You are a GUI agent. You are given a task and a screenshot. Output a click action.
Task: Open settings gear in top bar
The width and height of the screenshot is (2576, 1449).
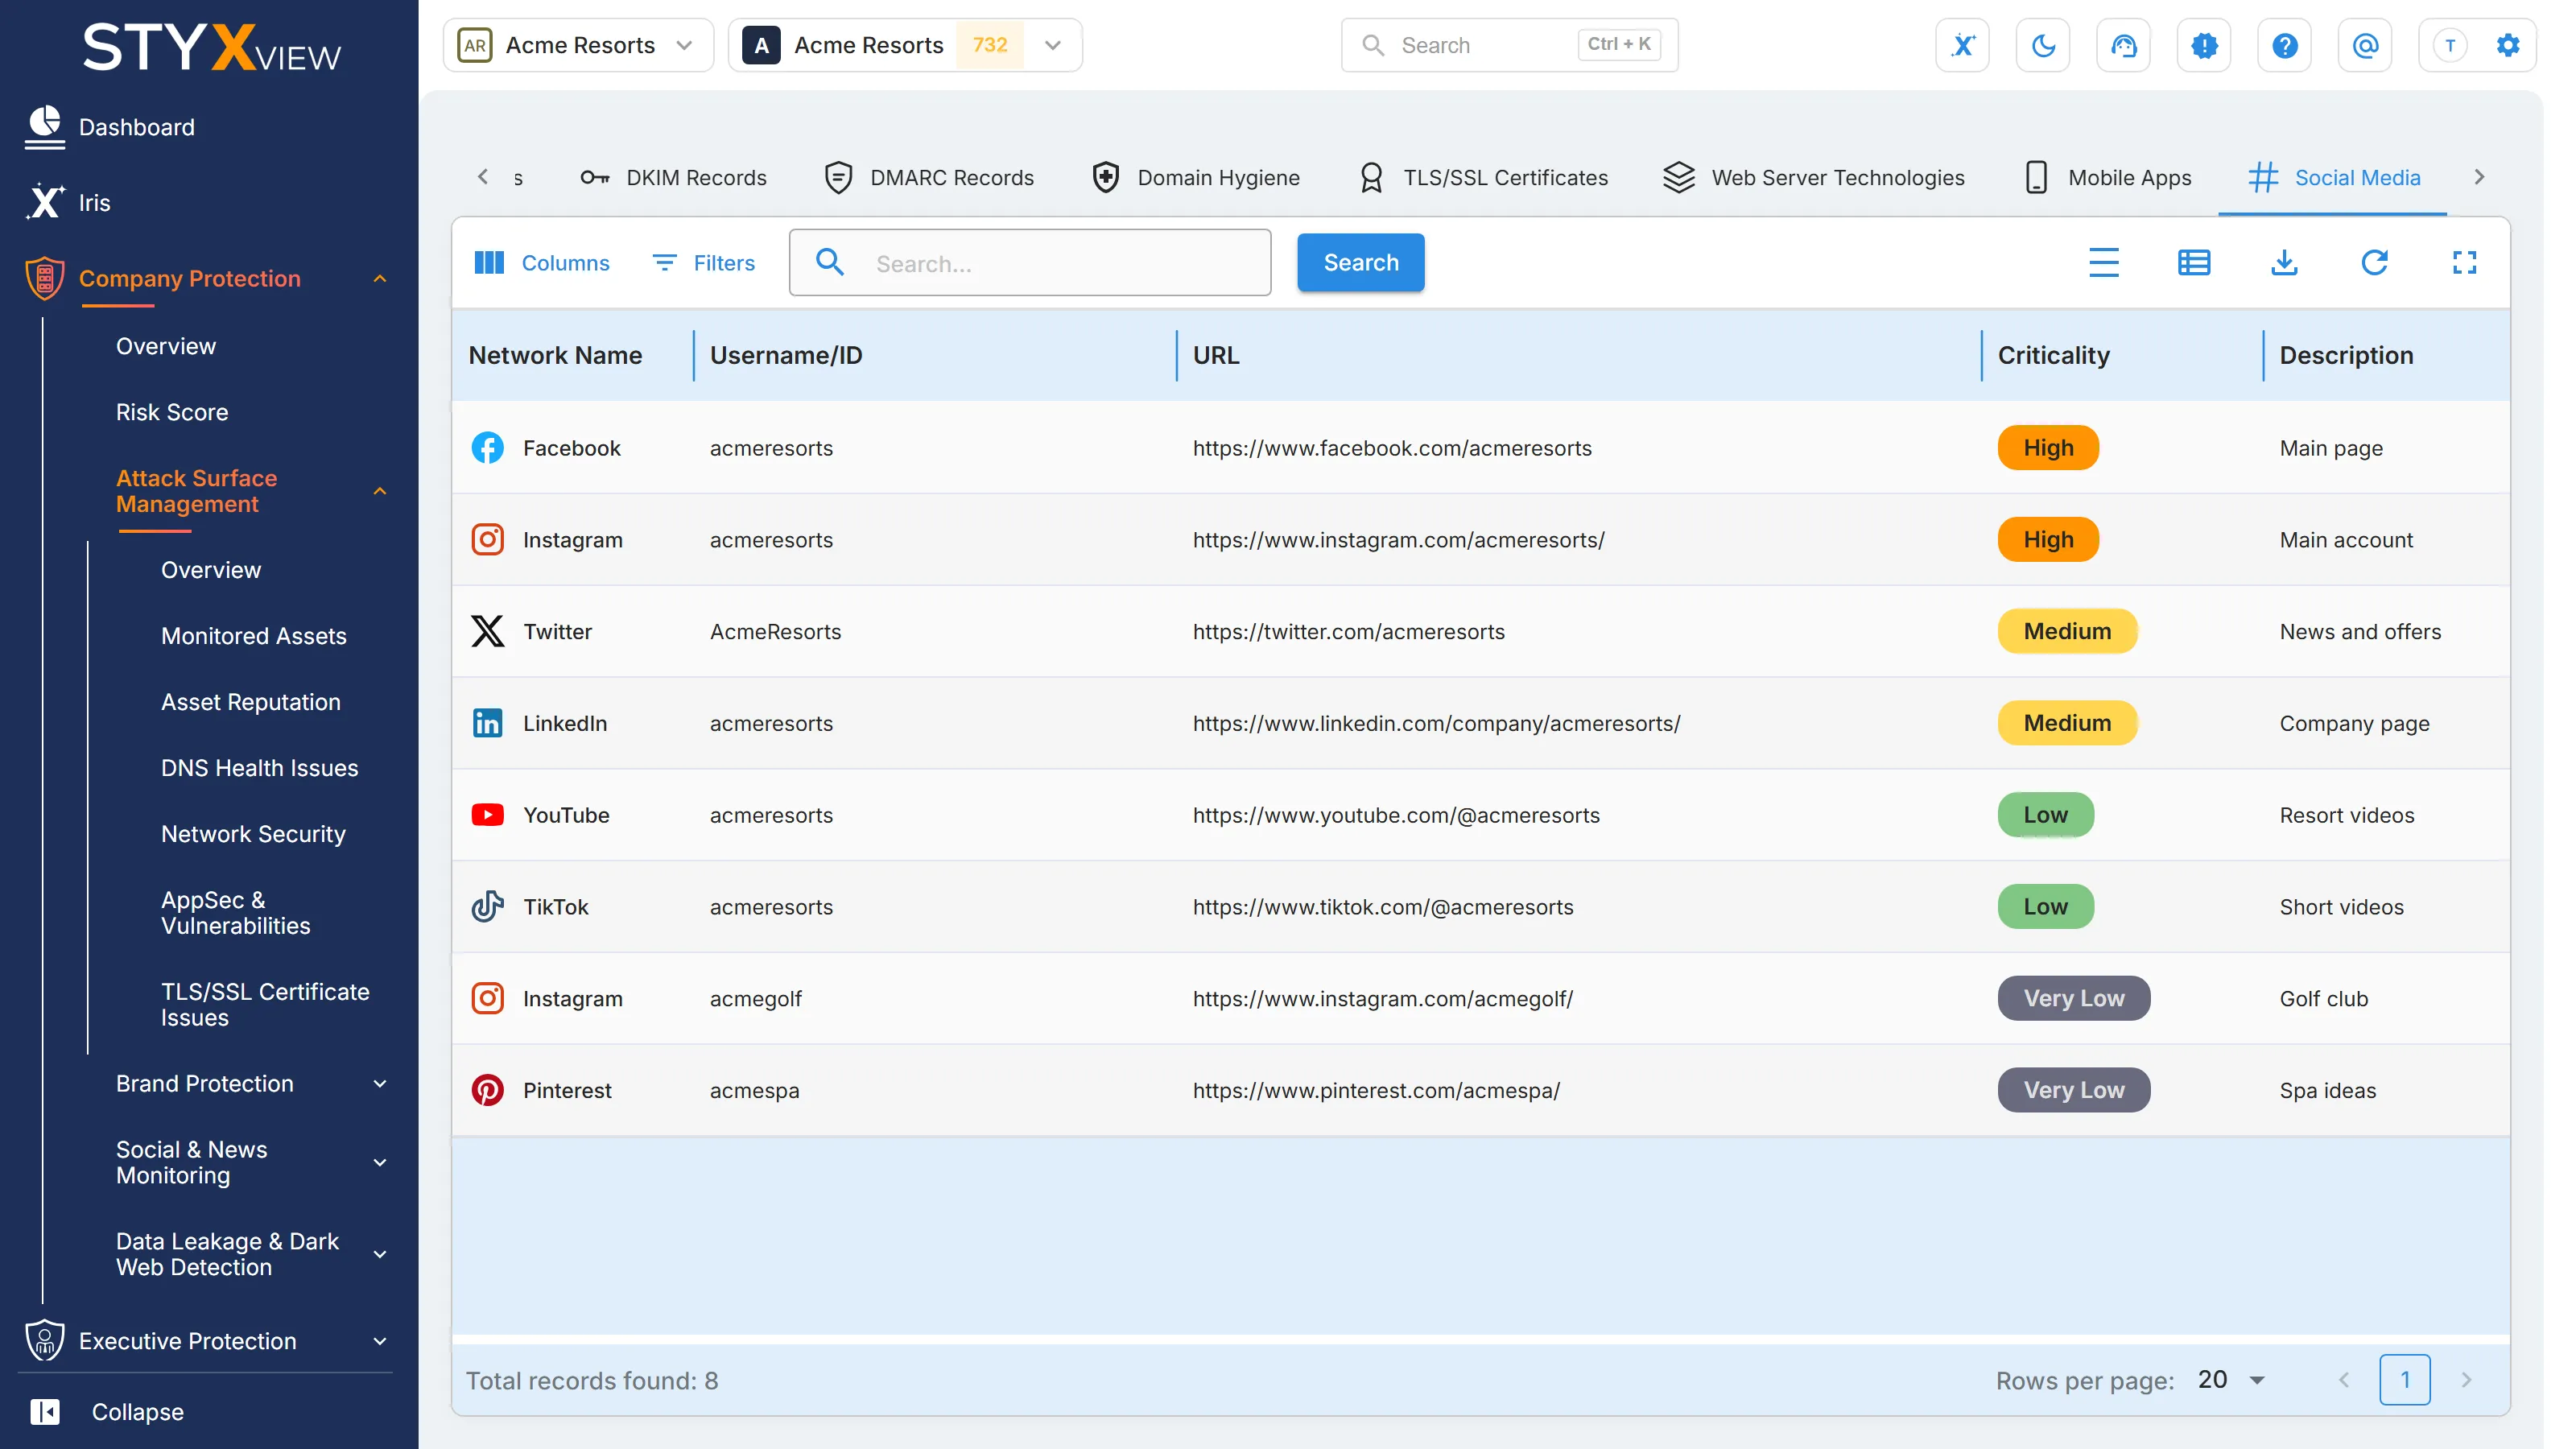pyautogui.click(x=2507, y=45)
